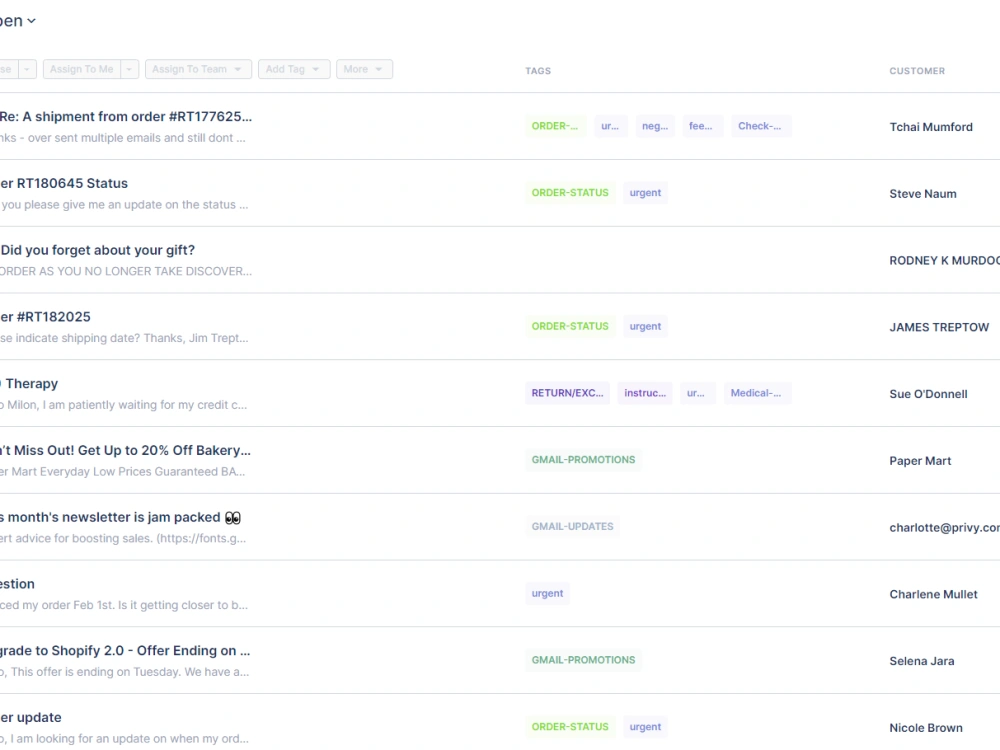
Task: Click the 'Check-...' tag in the first row
Action: [x=760, y=126]
